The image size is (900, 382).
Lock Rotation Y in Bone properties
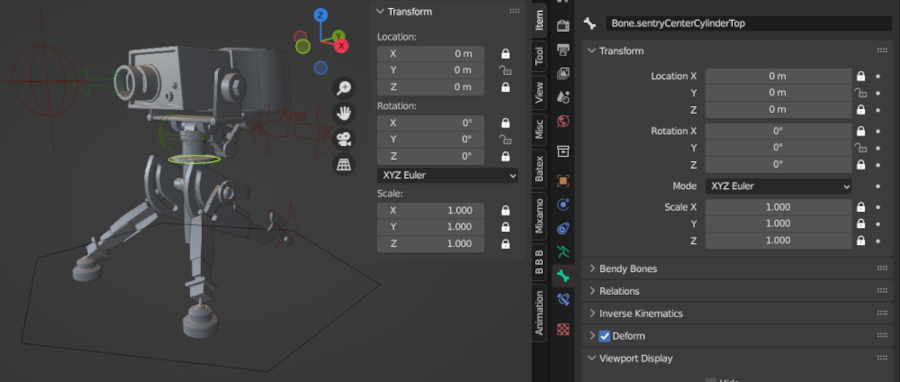pyautogui.click(x=860, y=147)
